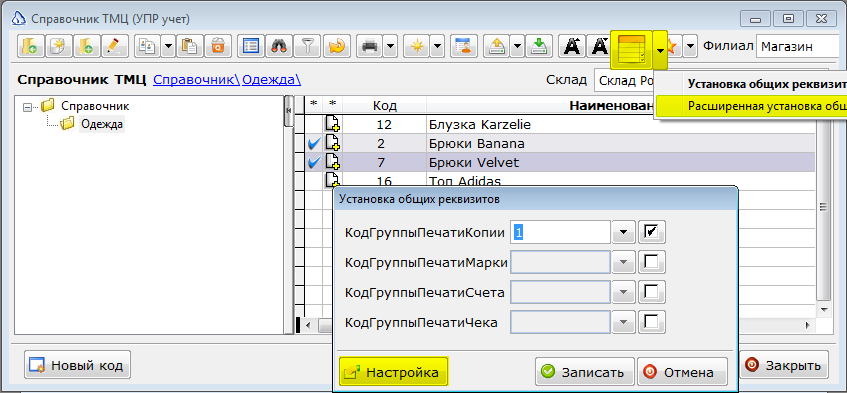Click the yellow star-burst toolbar icon
The width and height of the screenshot is (847, 393).
(416, 46)
